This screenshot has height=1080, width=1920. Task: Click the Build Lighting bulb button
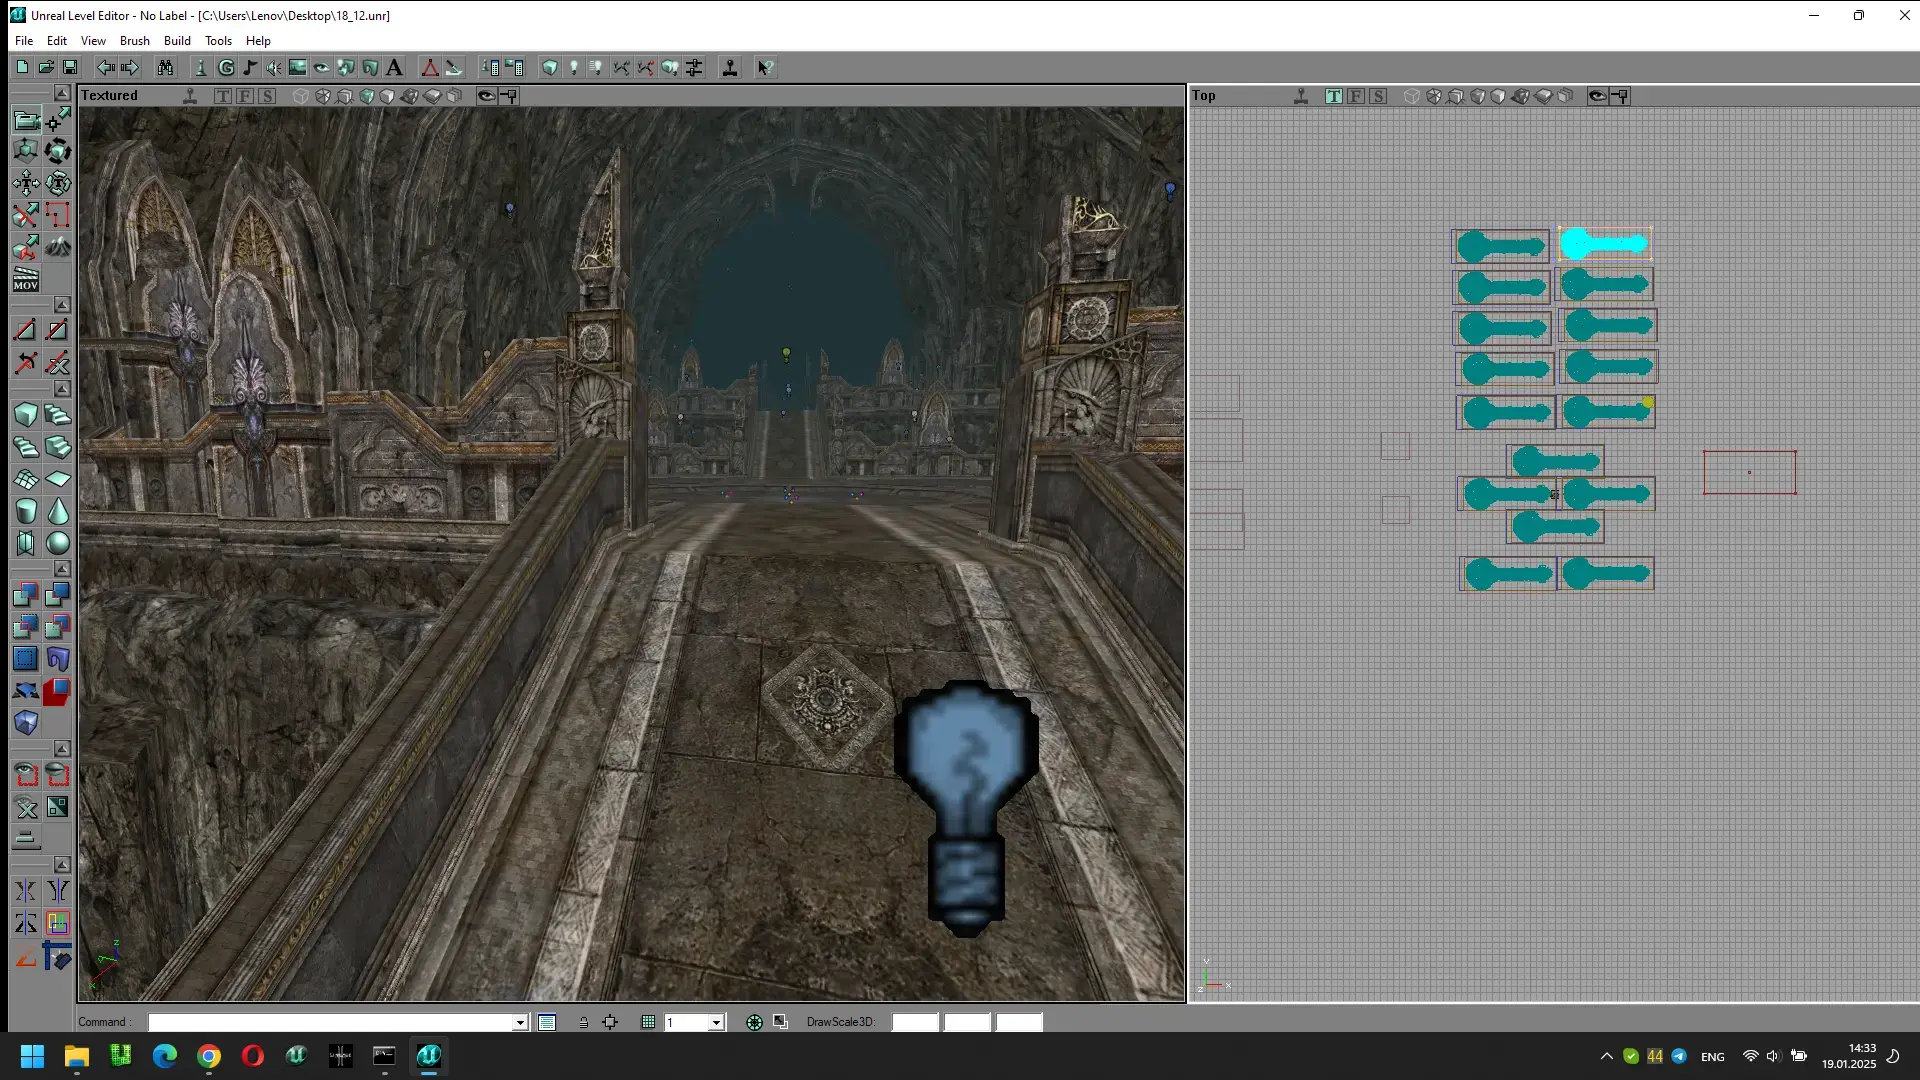[574, 67]
